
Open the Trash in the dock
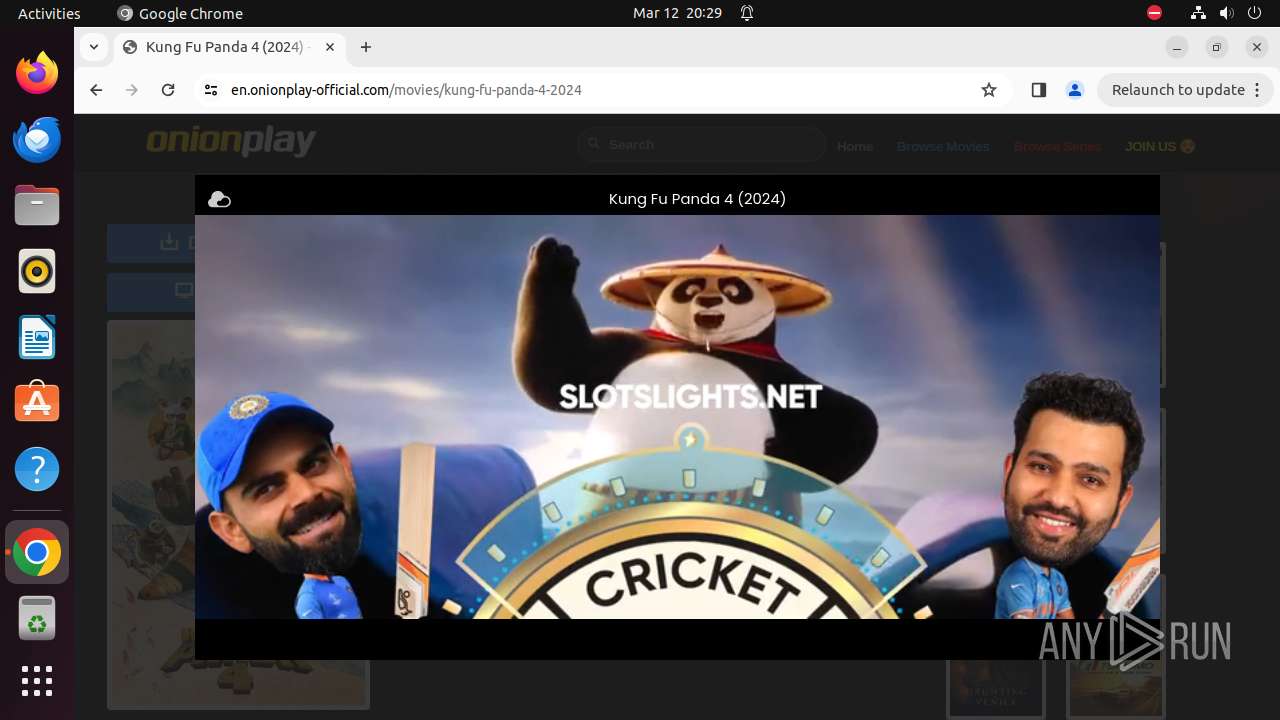click(37, 618)
